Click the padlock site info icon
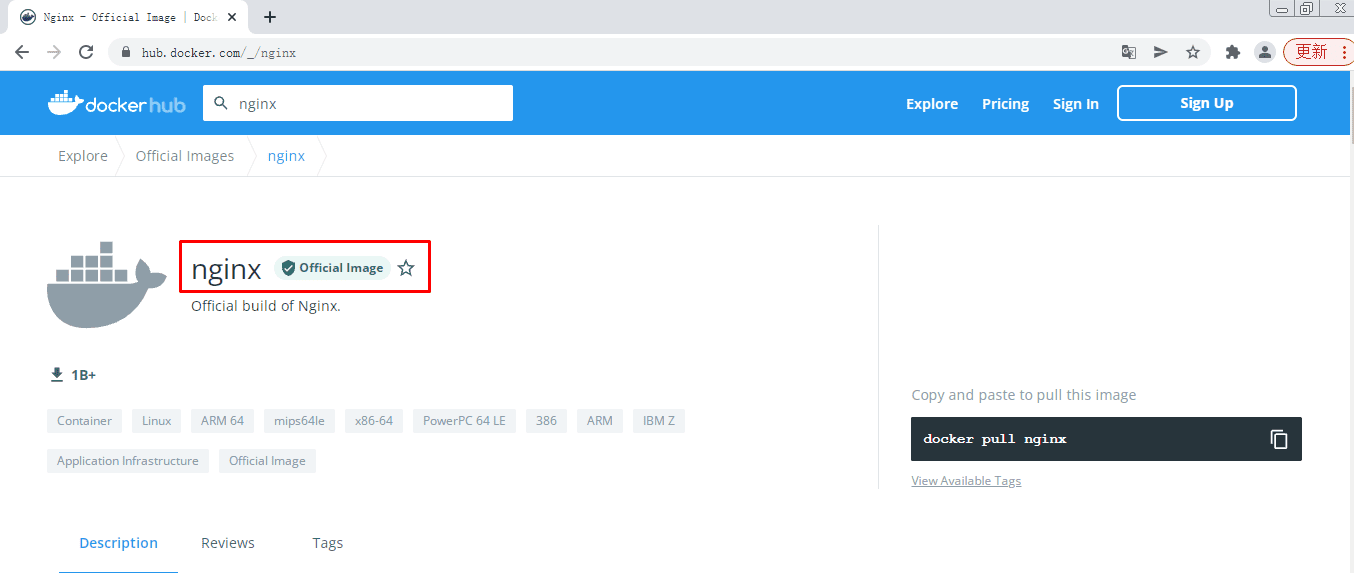Image resolution: width=1354 pixels, height=573 pixels. 126,52
